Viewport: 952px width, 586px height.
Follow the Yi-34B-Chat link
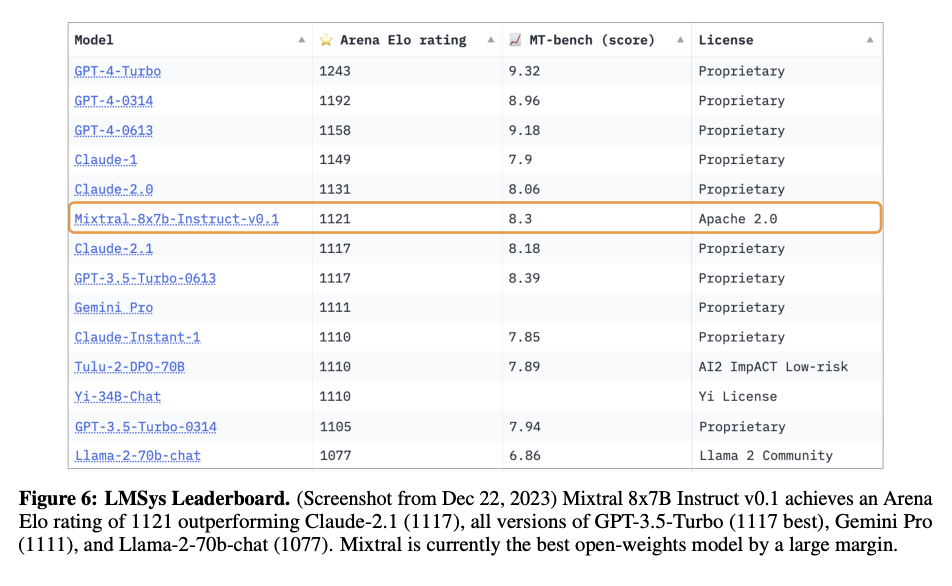click(x=118, y=397)
